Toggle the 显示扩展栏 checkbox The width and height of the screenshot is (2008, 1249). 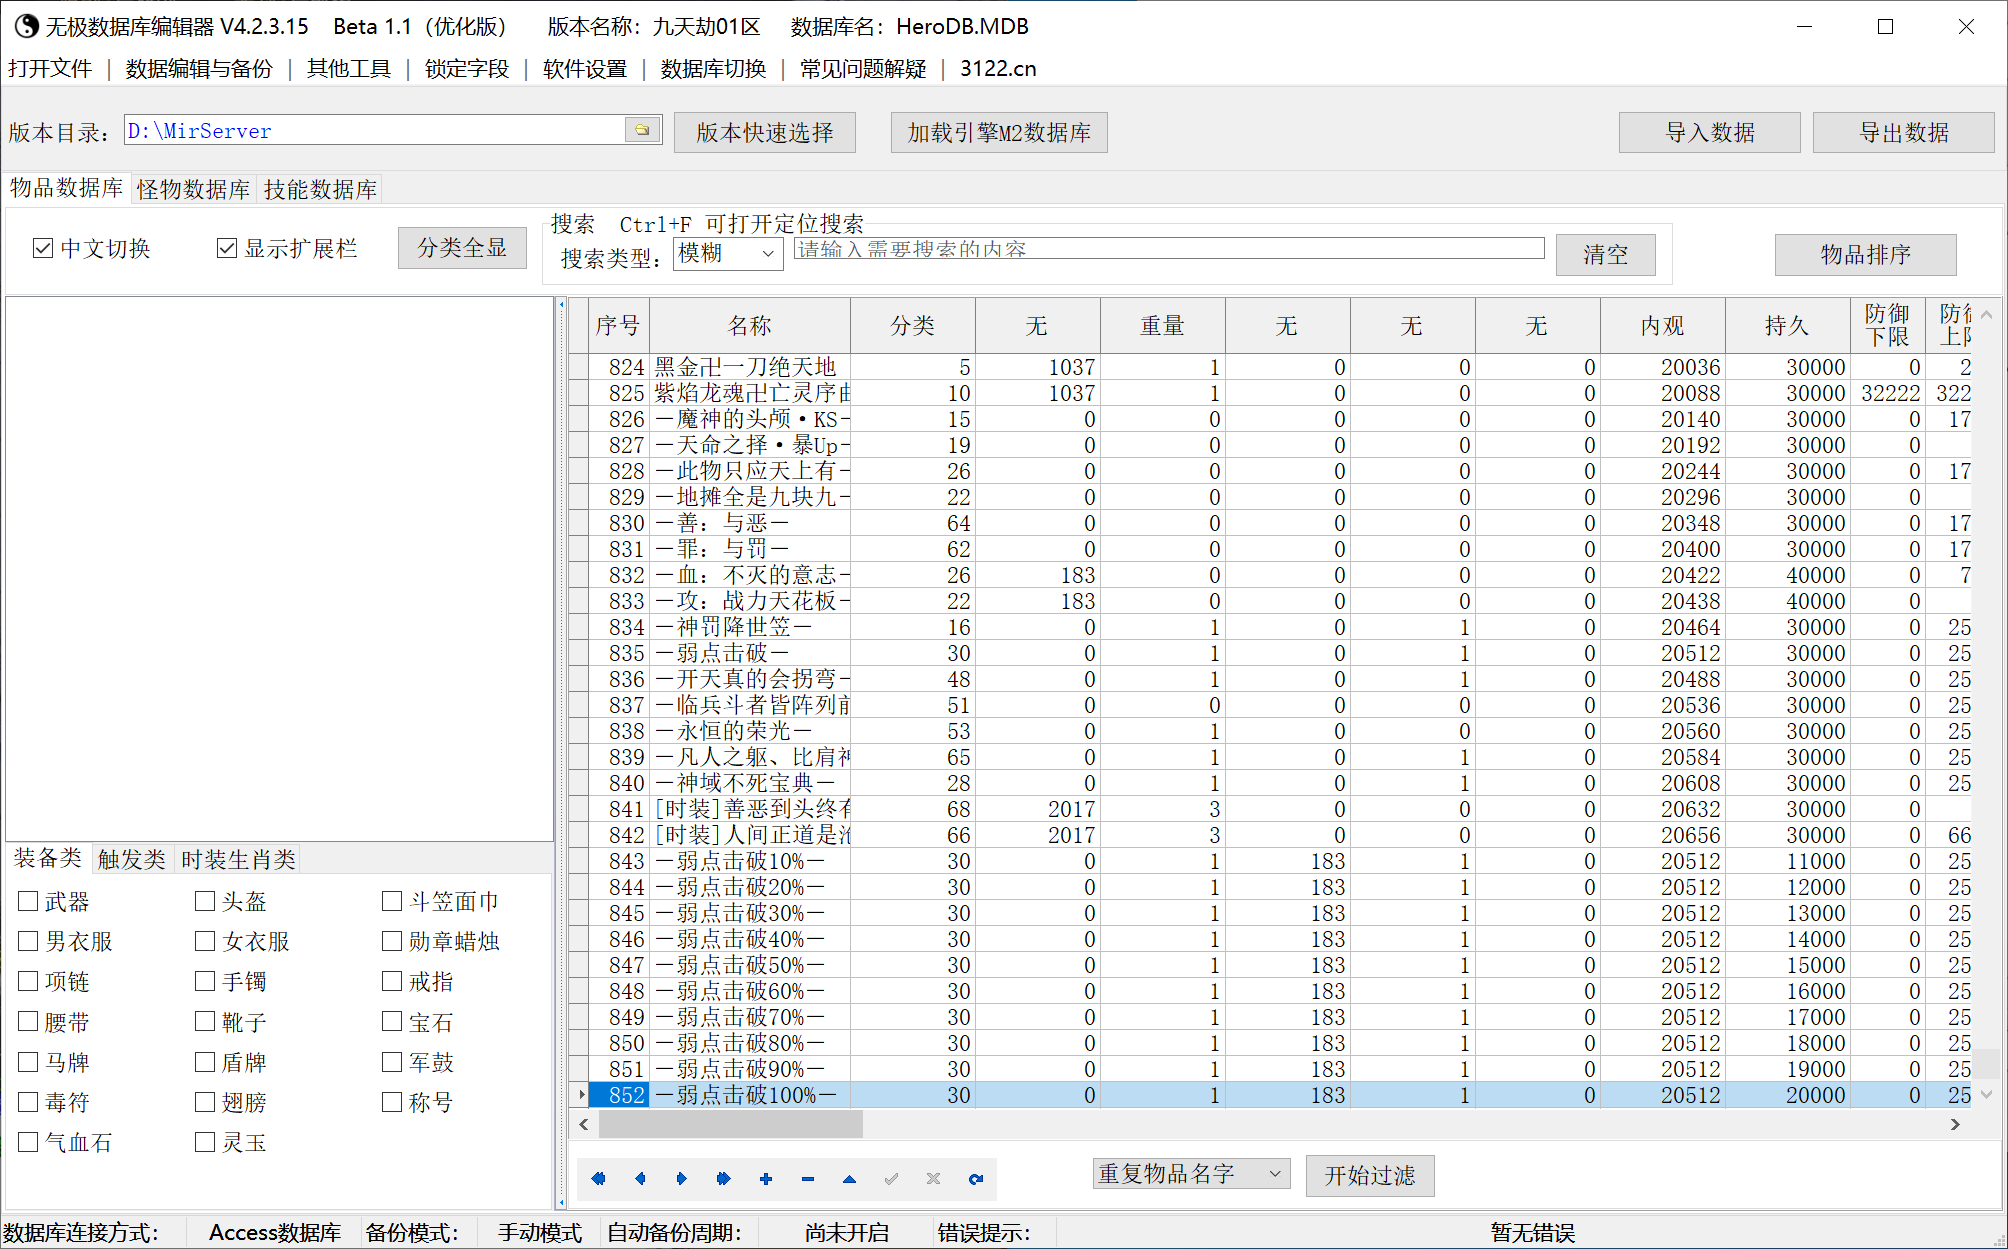(227, 248)
